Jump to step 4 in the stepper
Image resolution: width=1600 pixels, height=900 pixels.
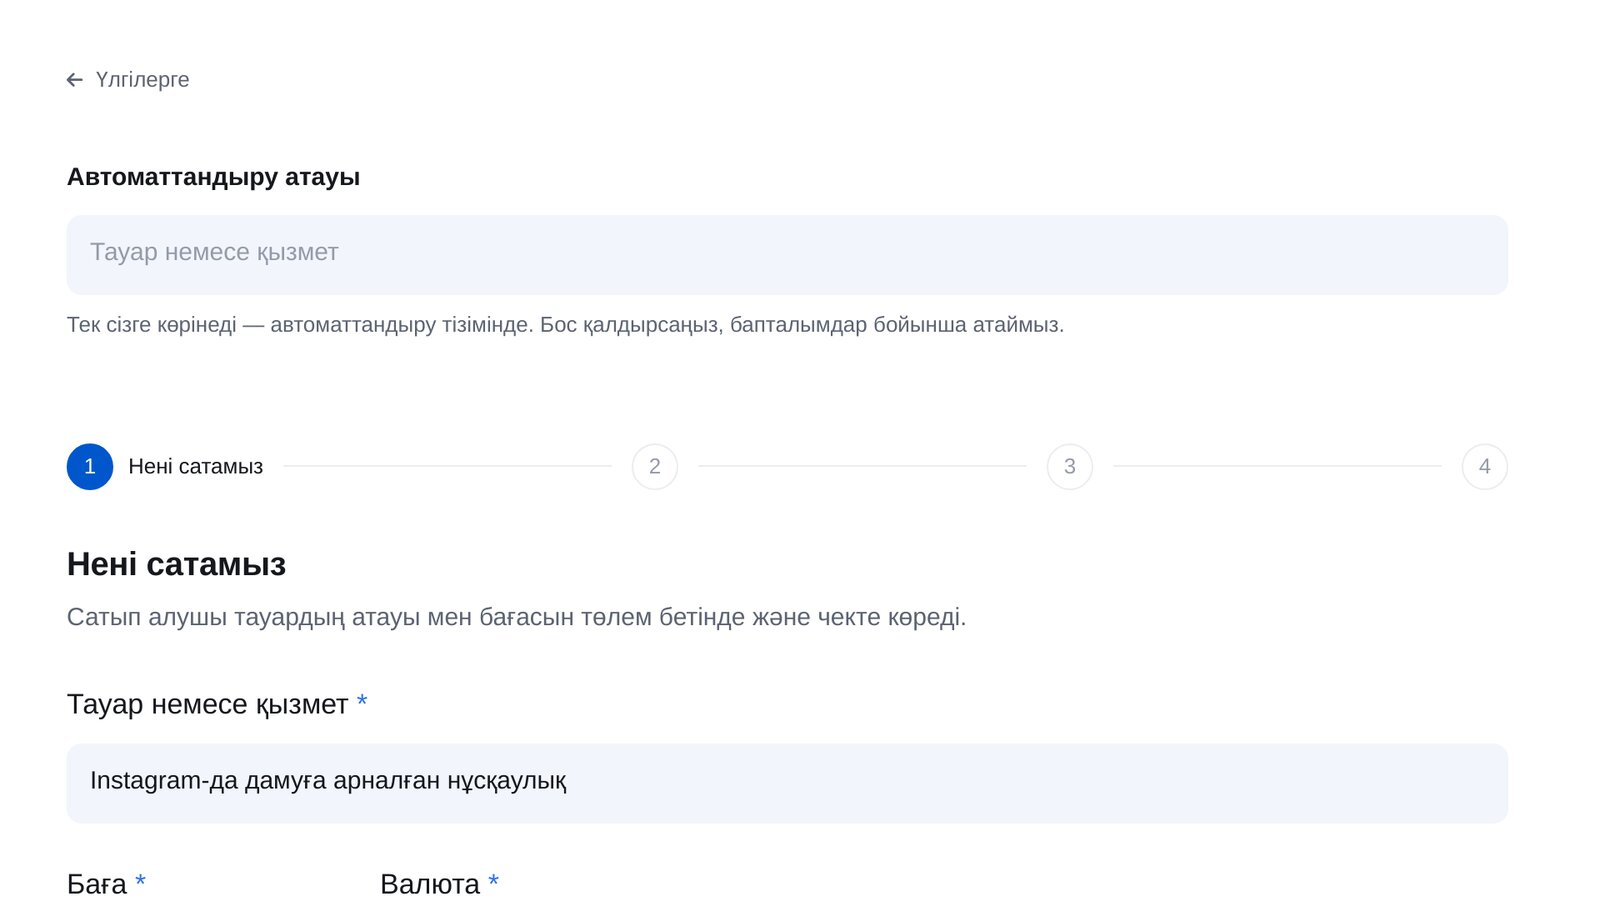(x=1485, y=467)
